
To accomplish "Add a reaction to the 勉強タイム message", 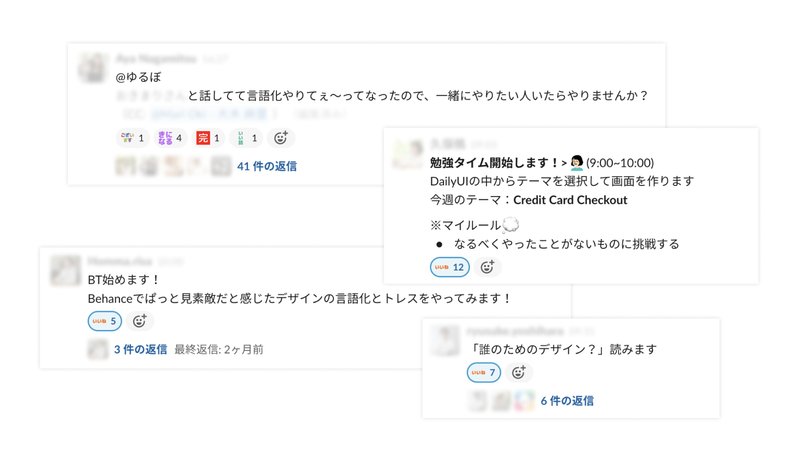I will point(487,267).
